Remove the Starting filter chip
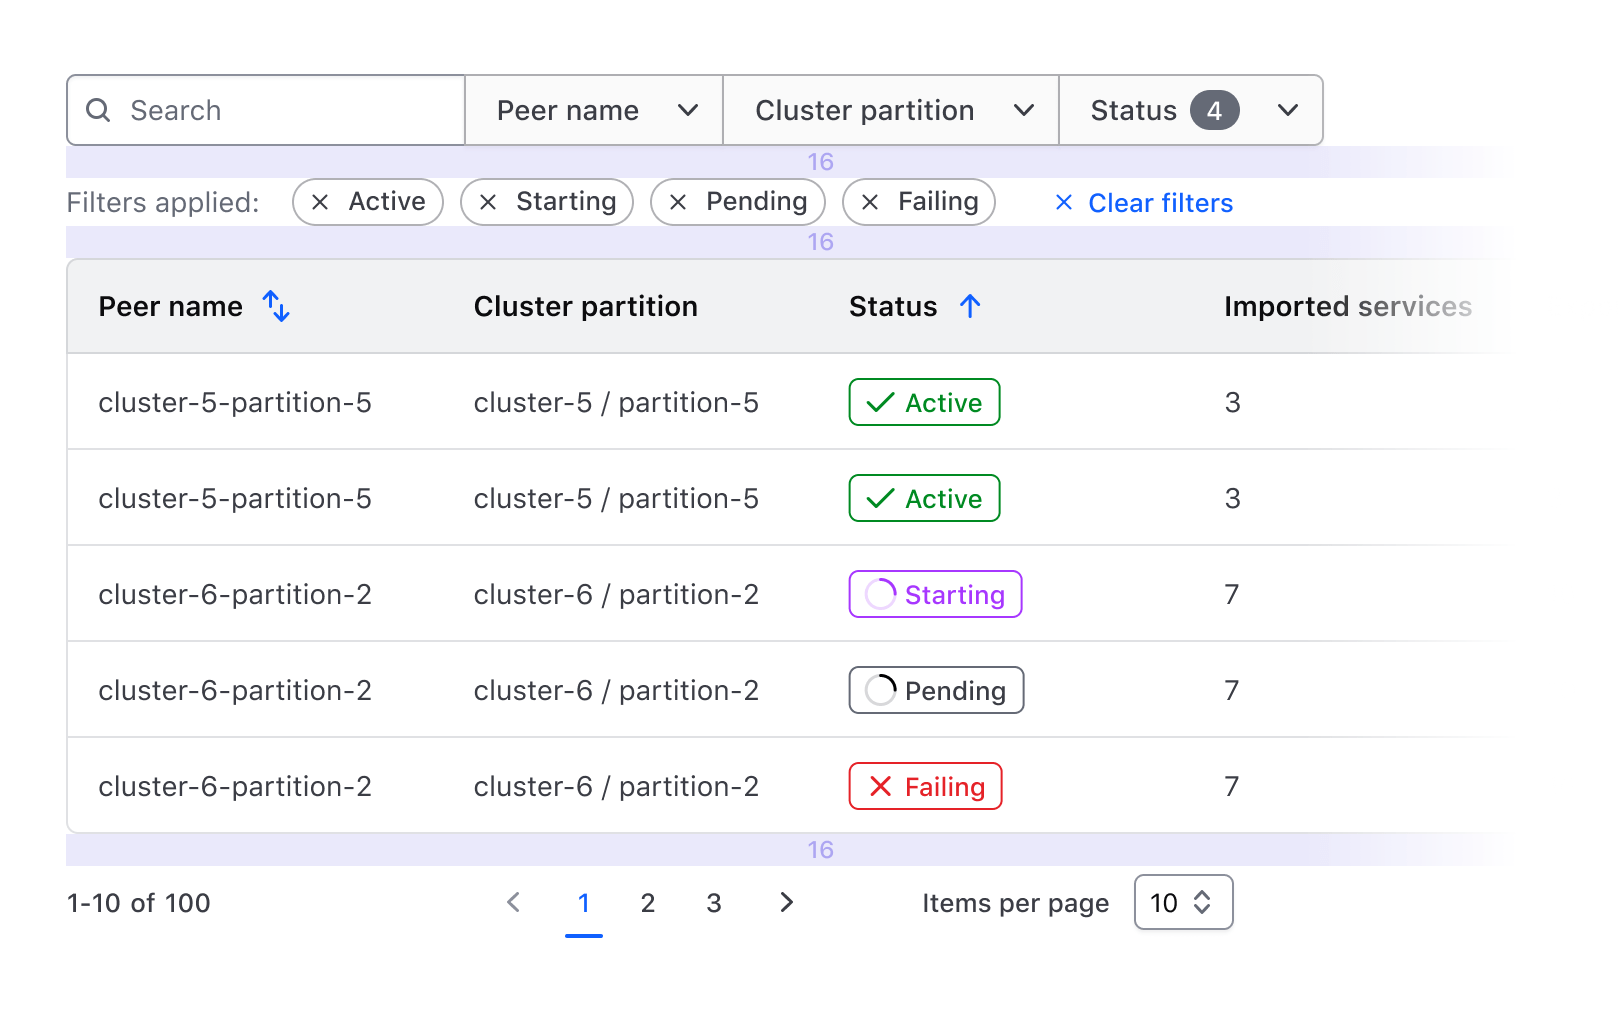Image resolution: width=1618 pixels, height=1010 pixels. 488,203
